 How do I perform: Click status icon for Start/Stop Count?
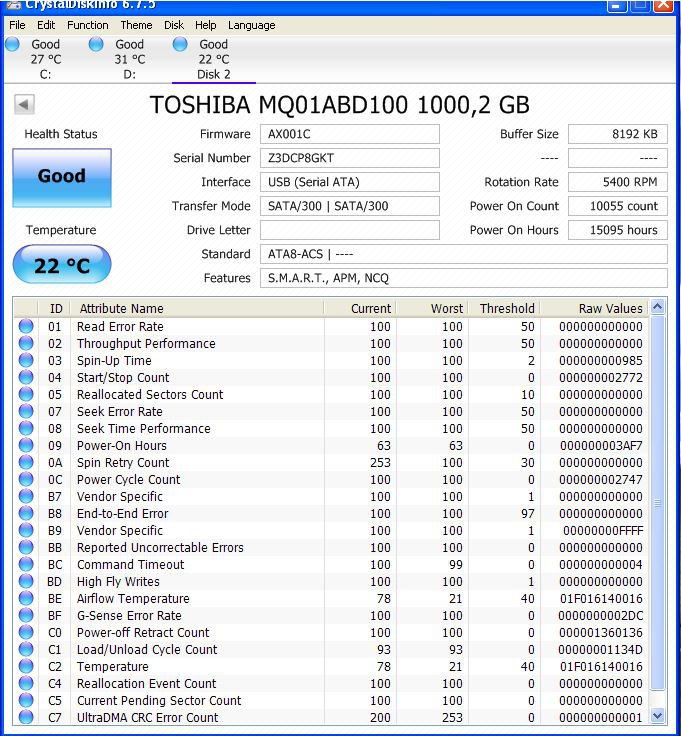tap(26, 377)
